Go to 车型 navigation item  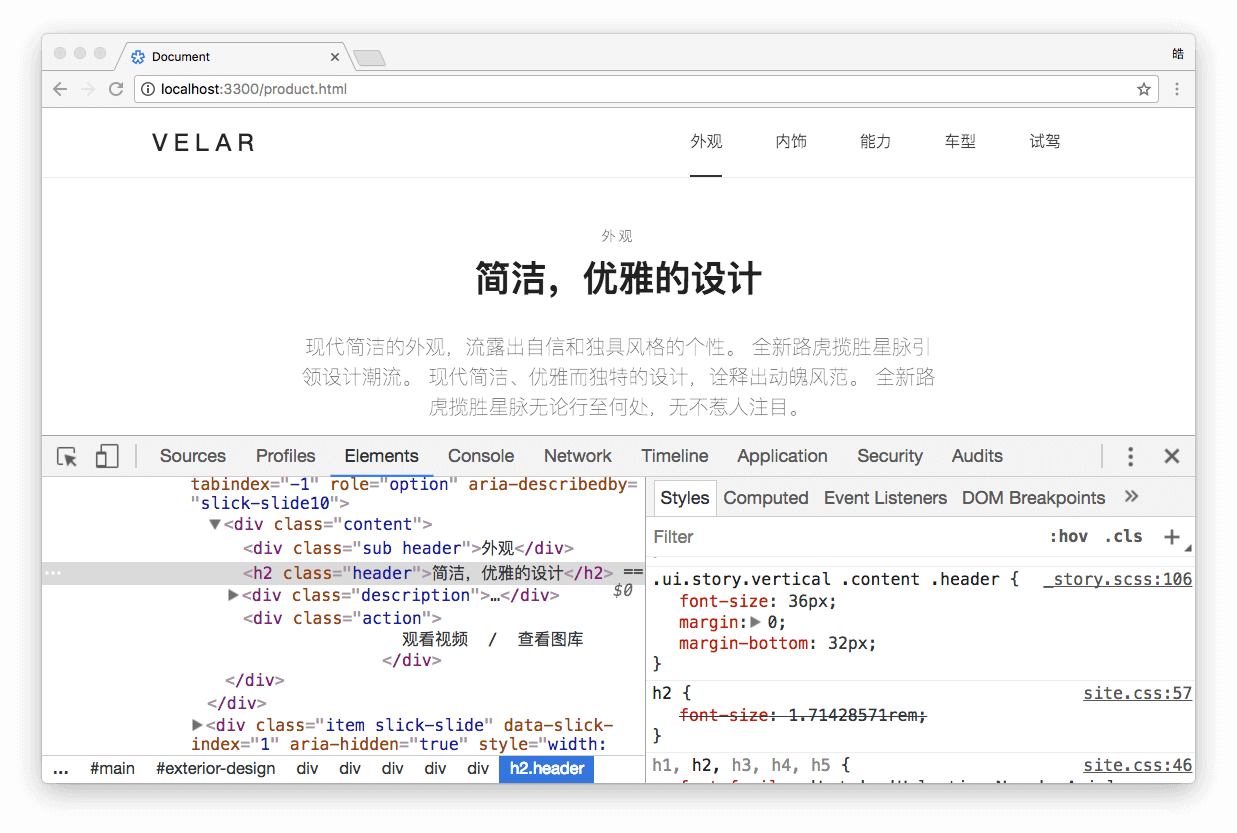[x=960, y=142]
